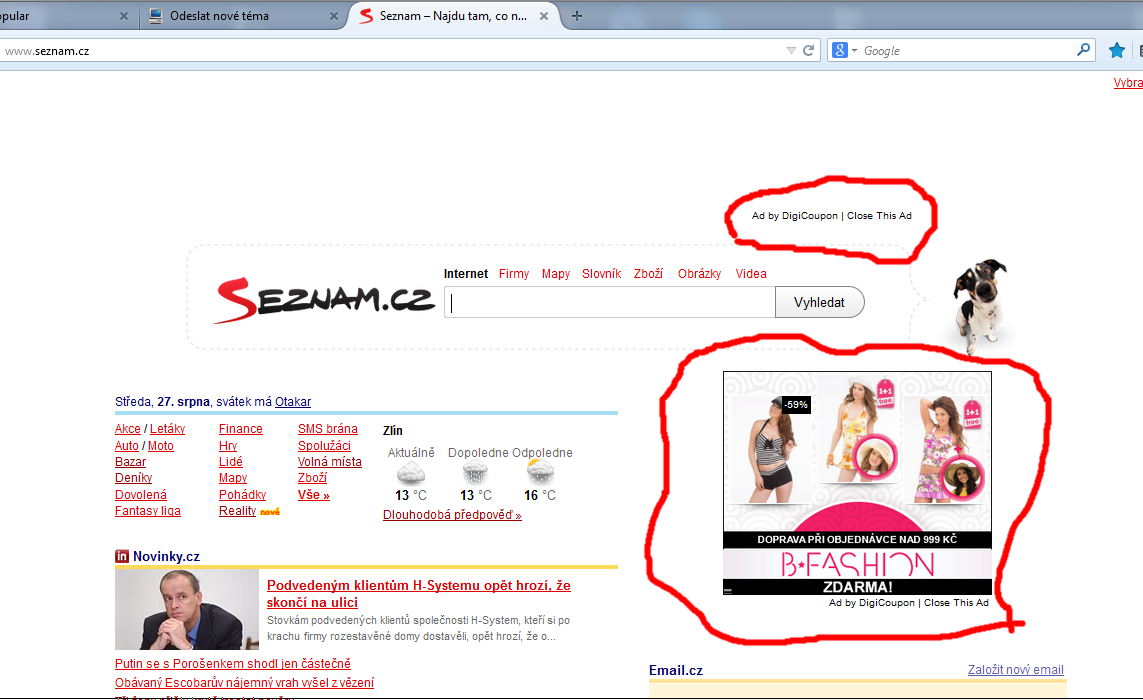Open the Bazar link
The height and width of the screenshot is (700, 1143).
click(130, 462)
